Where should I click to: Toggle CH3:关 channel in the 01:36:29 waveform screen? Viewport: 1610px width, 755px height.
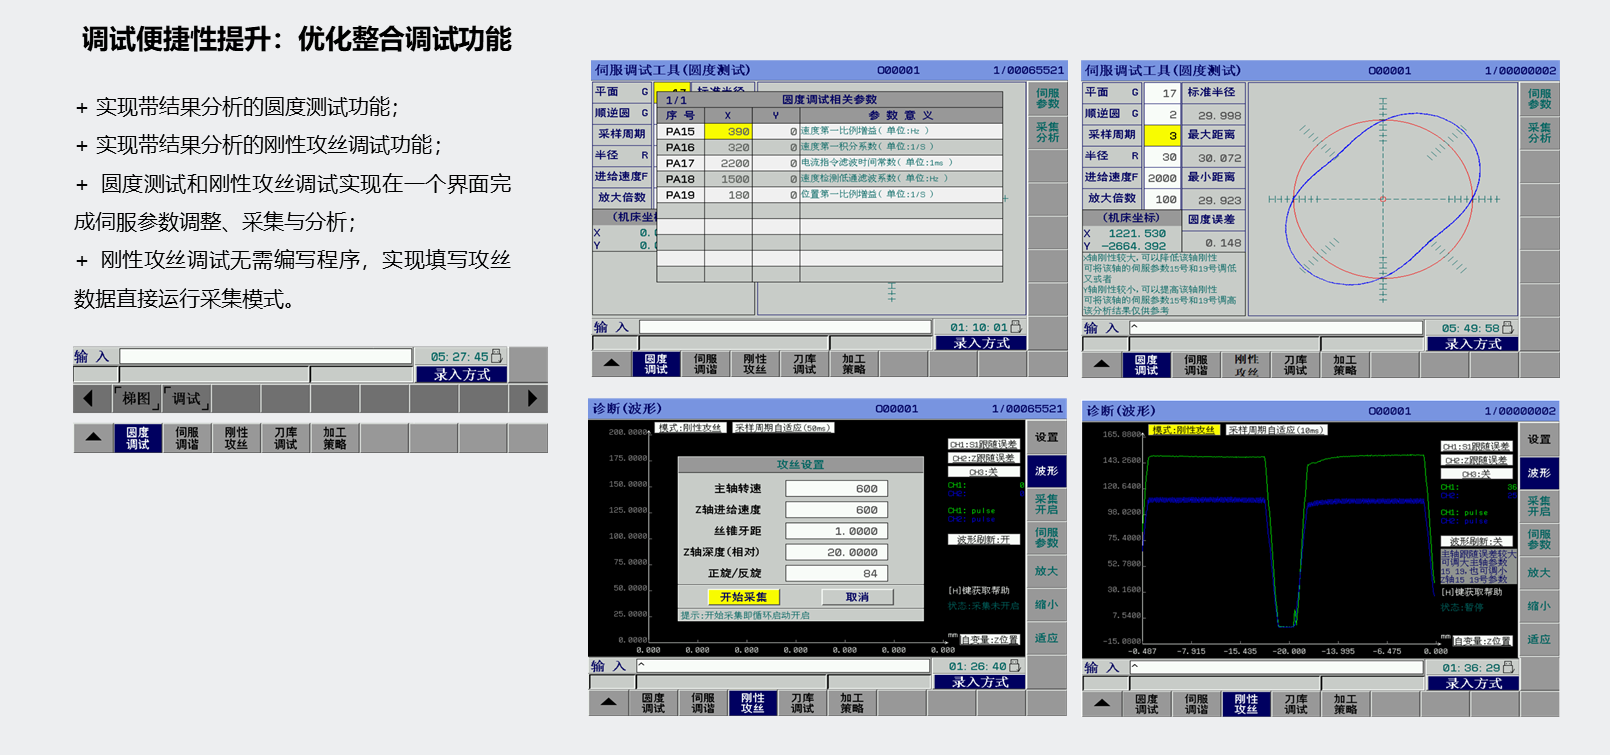[1476, 474]
